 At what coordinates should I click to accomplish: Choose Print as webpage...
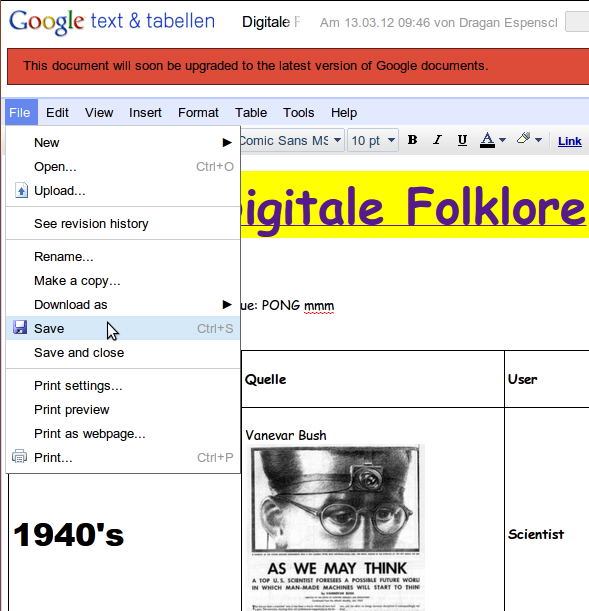point(123,434)
